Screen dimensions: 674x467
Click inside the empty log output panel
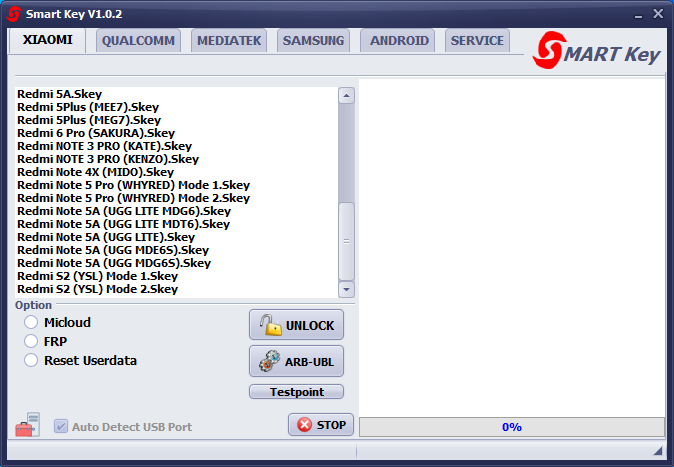(x=512, y=247)
